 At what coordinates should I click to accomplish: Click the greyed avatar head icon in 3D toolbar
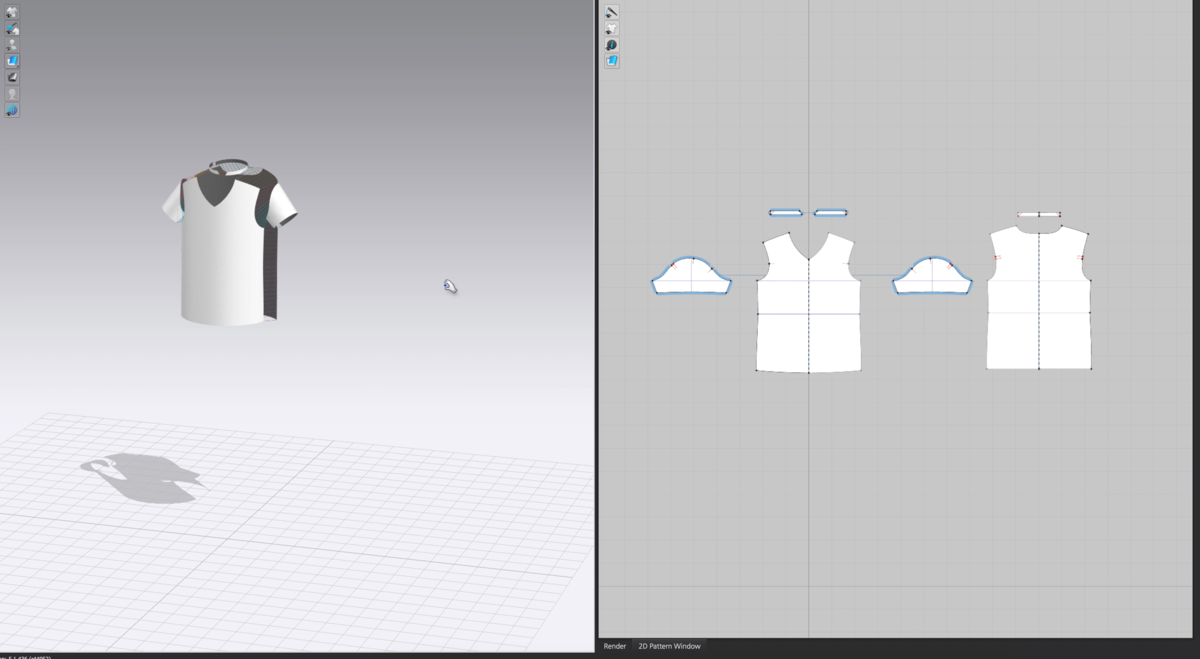click(12, 94)
